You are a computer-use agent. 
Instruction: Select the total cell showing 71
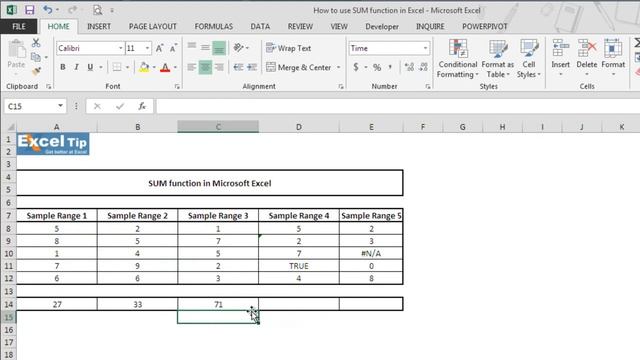218,304
